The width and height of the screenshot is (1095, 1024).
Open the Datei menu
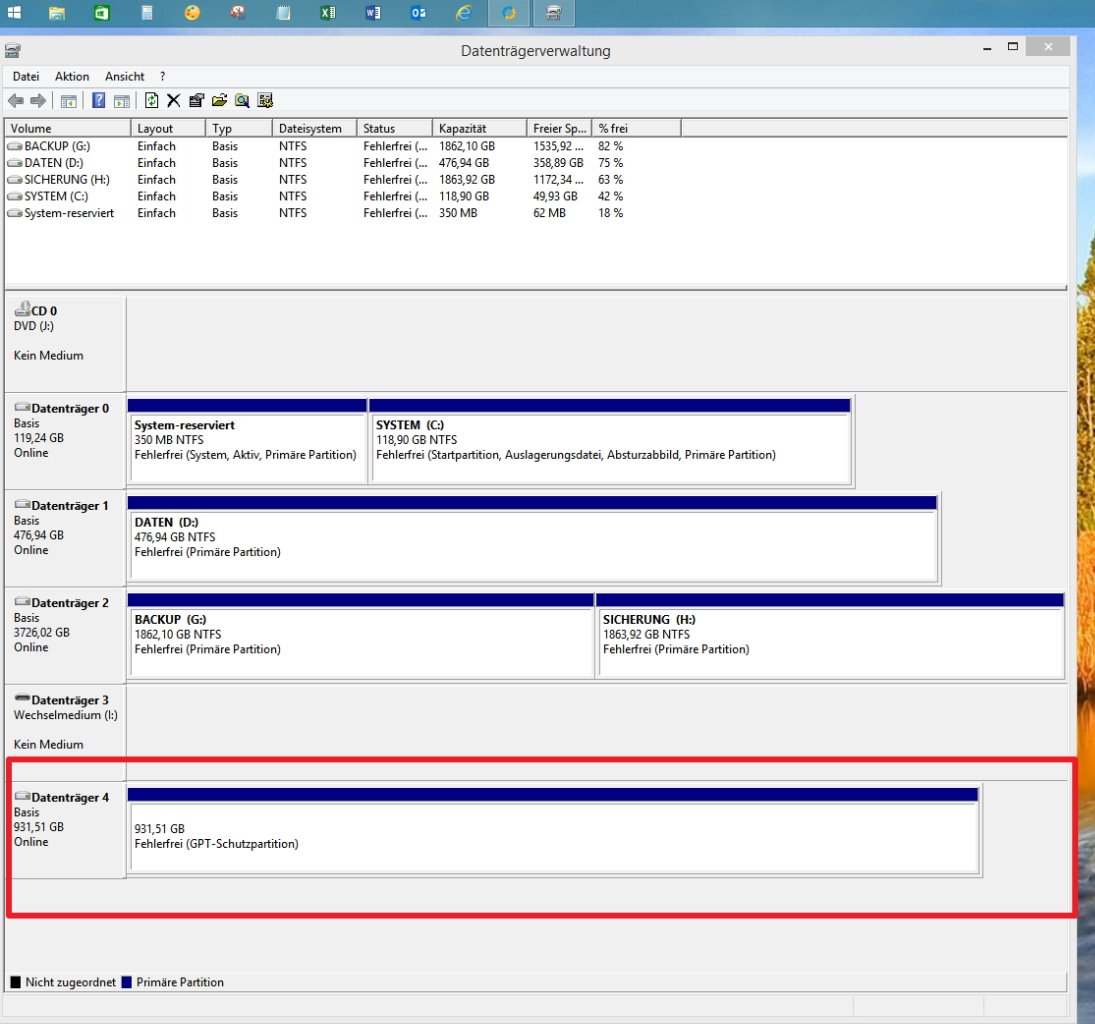click(25, 76)
